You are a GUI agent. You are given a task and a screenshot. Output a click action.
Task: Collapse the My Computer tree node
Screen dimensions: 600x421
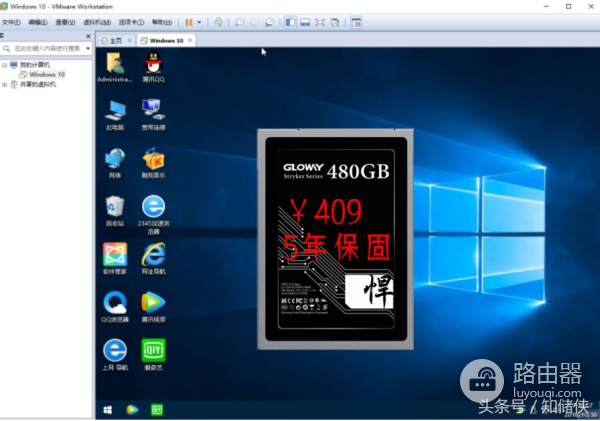(4, 64)
